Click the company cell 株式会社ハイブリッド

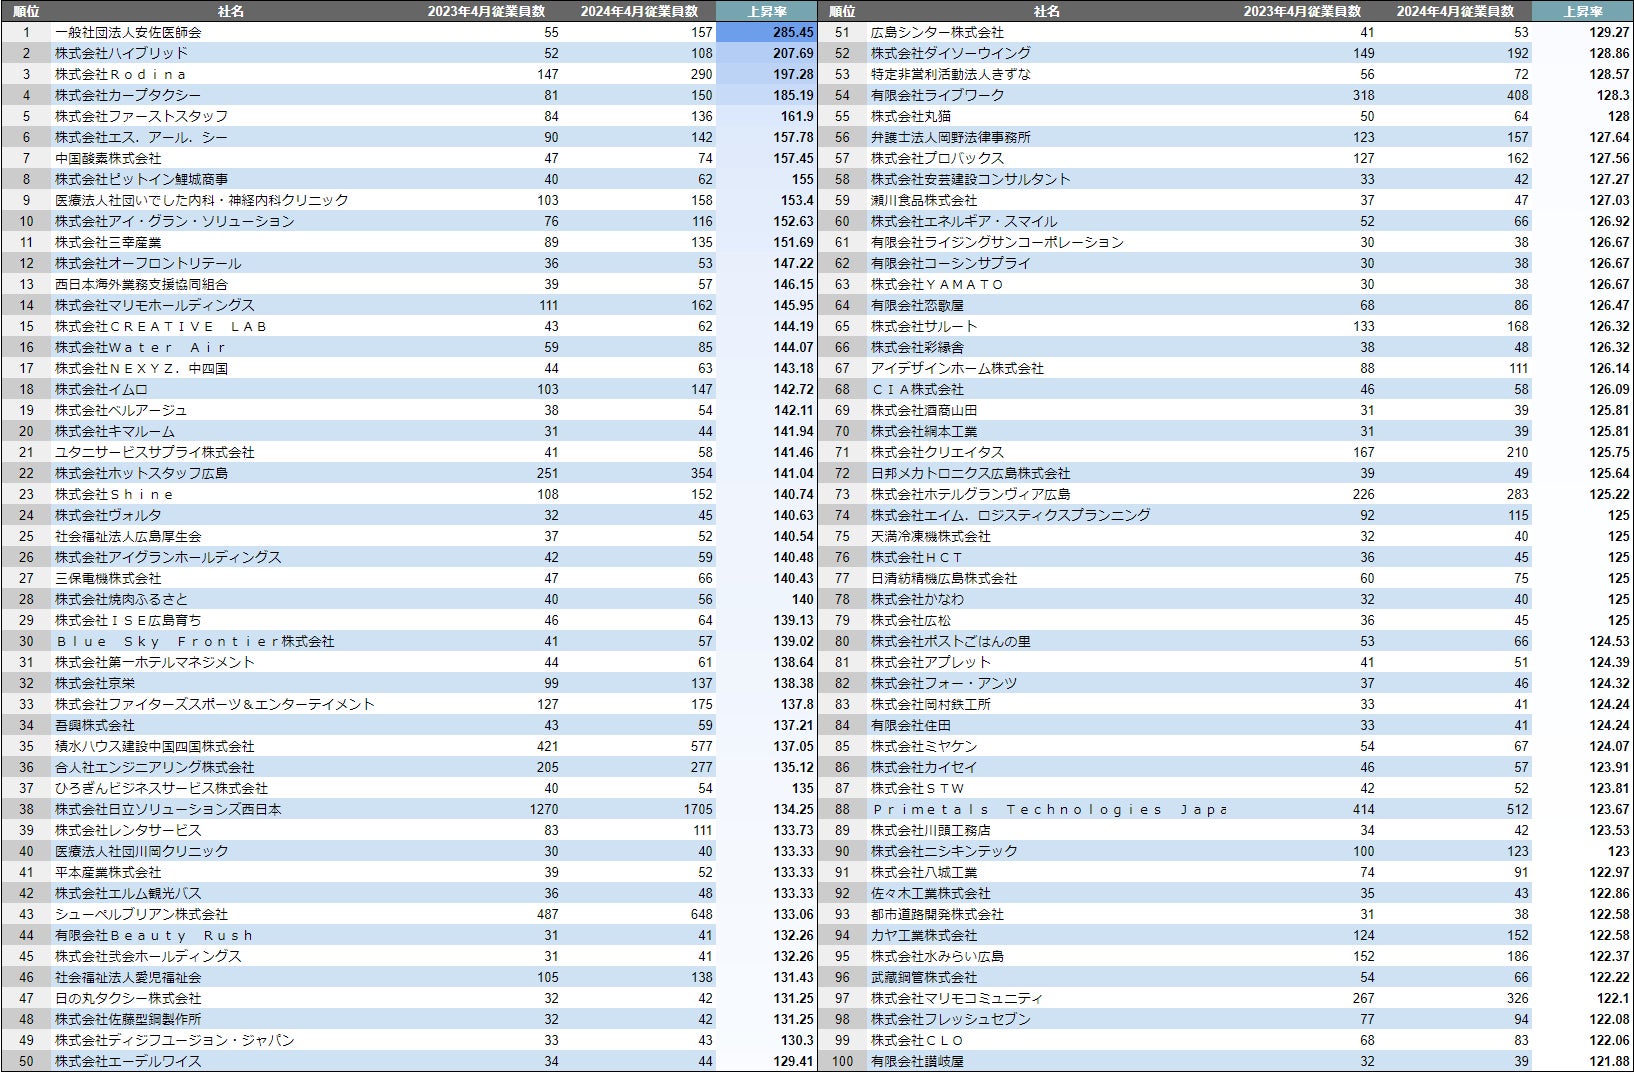(121, 53)
